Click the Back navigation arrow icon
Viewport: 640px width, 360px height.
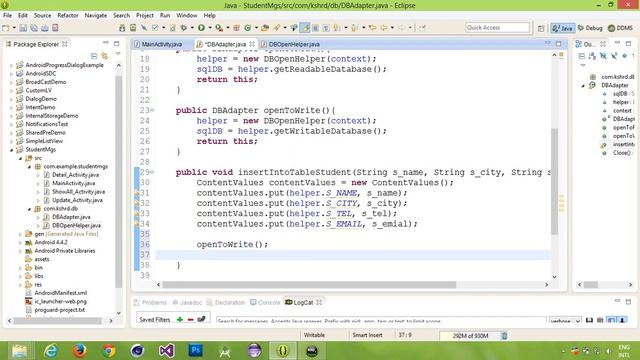383,28
